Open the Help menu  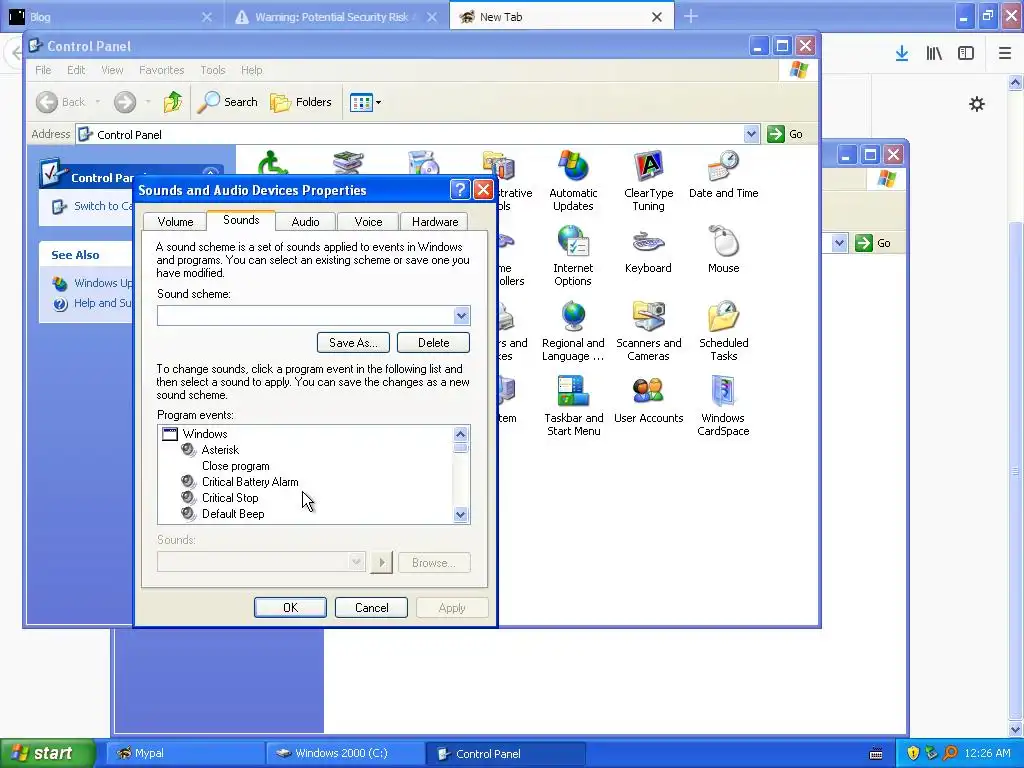(x=251, y=70)
